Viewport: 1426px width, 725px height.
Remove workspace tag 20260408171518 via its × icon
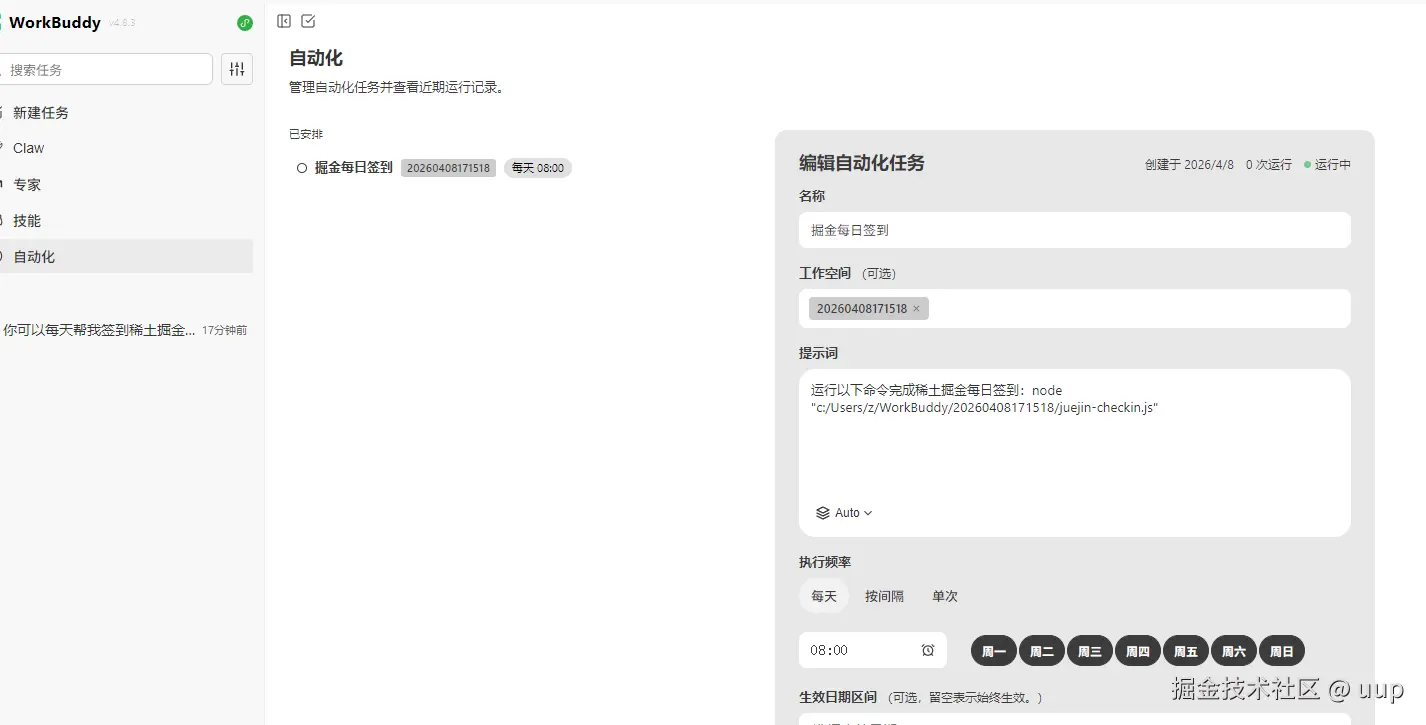[916, 308]
